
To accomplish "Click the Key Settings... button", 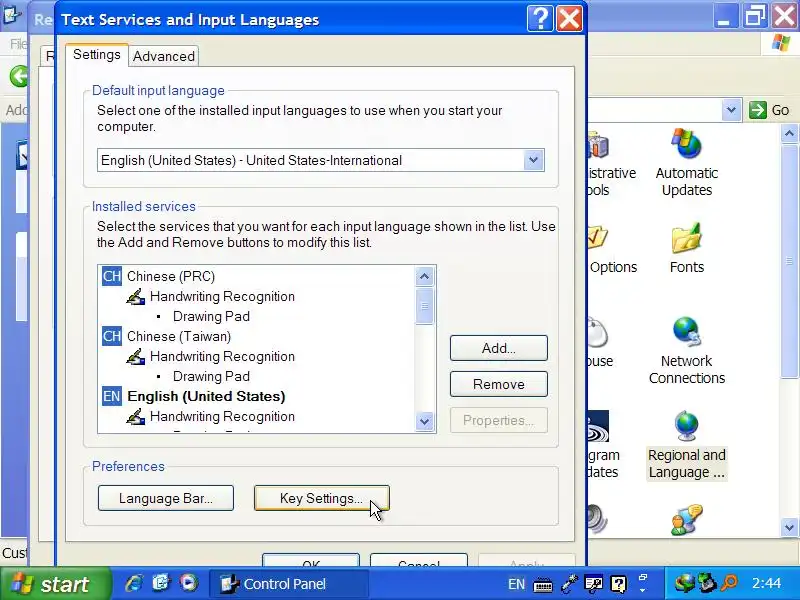I will tap(321, 498).
